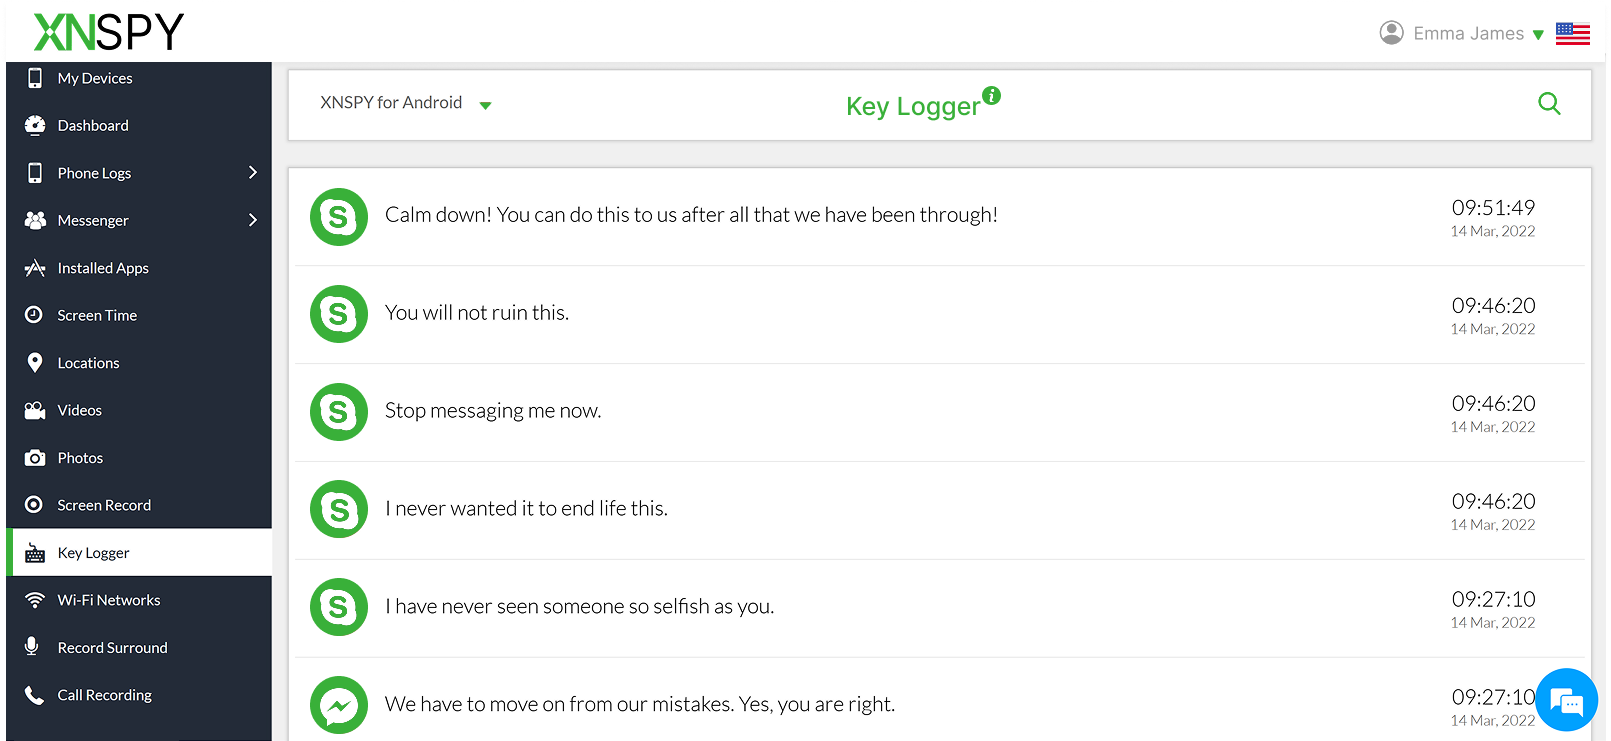Select 'You will not ruin this.' text
This screenshot has width=1611, height=741.
coord(477,313)
